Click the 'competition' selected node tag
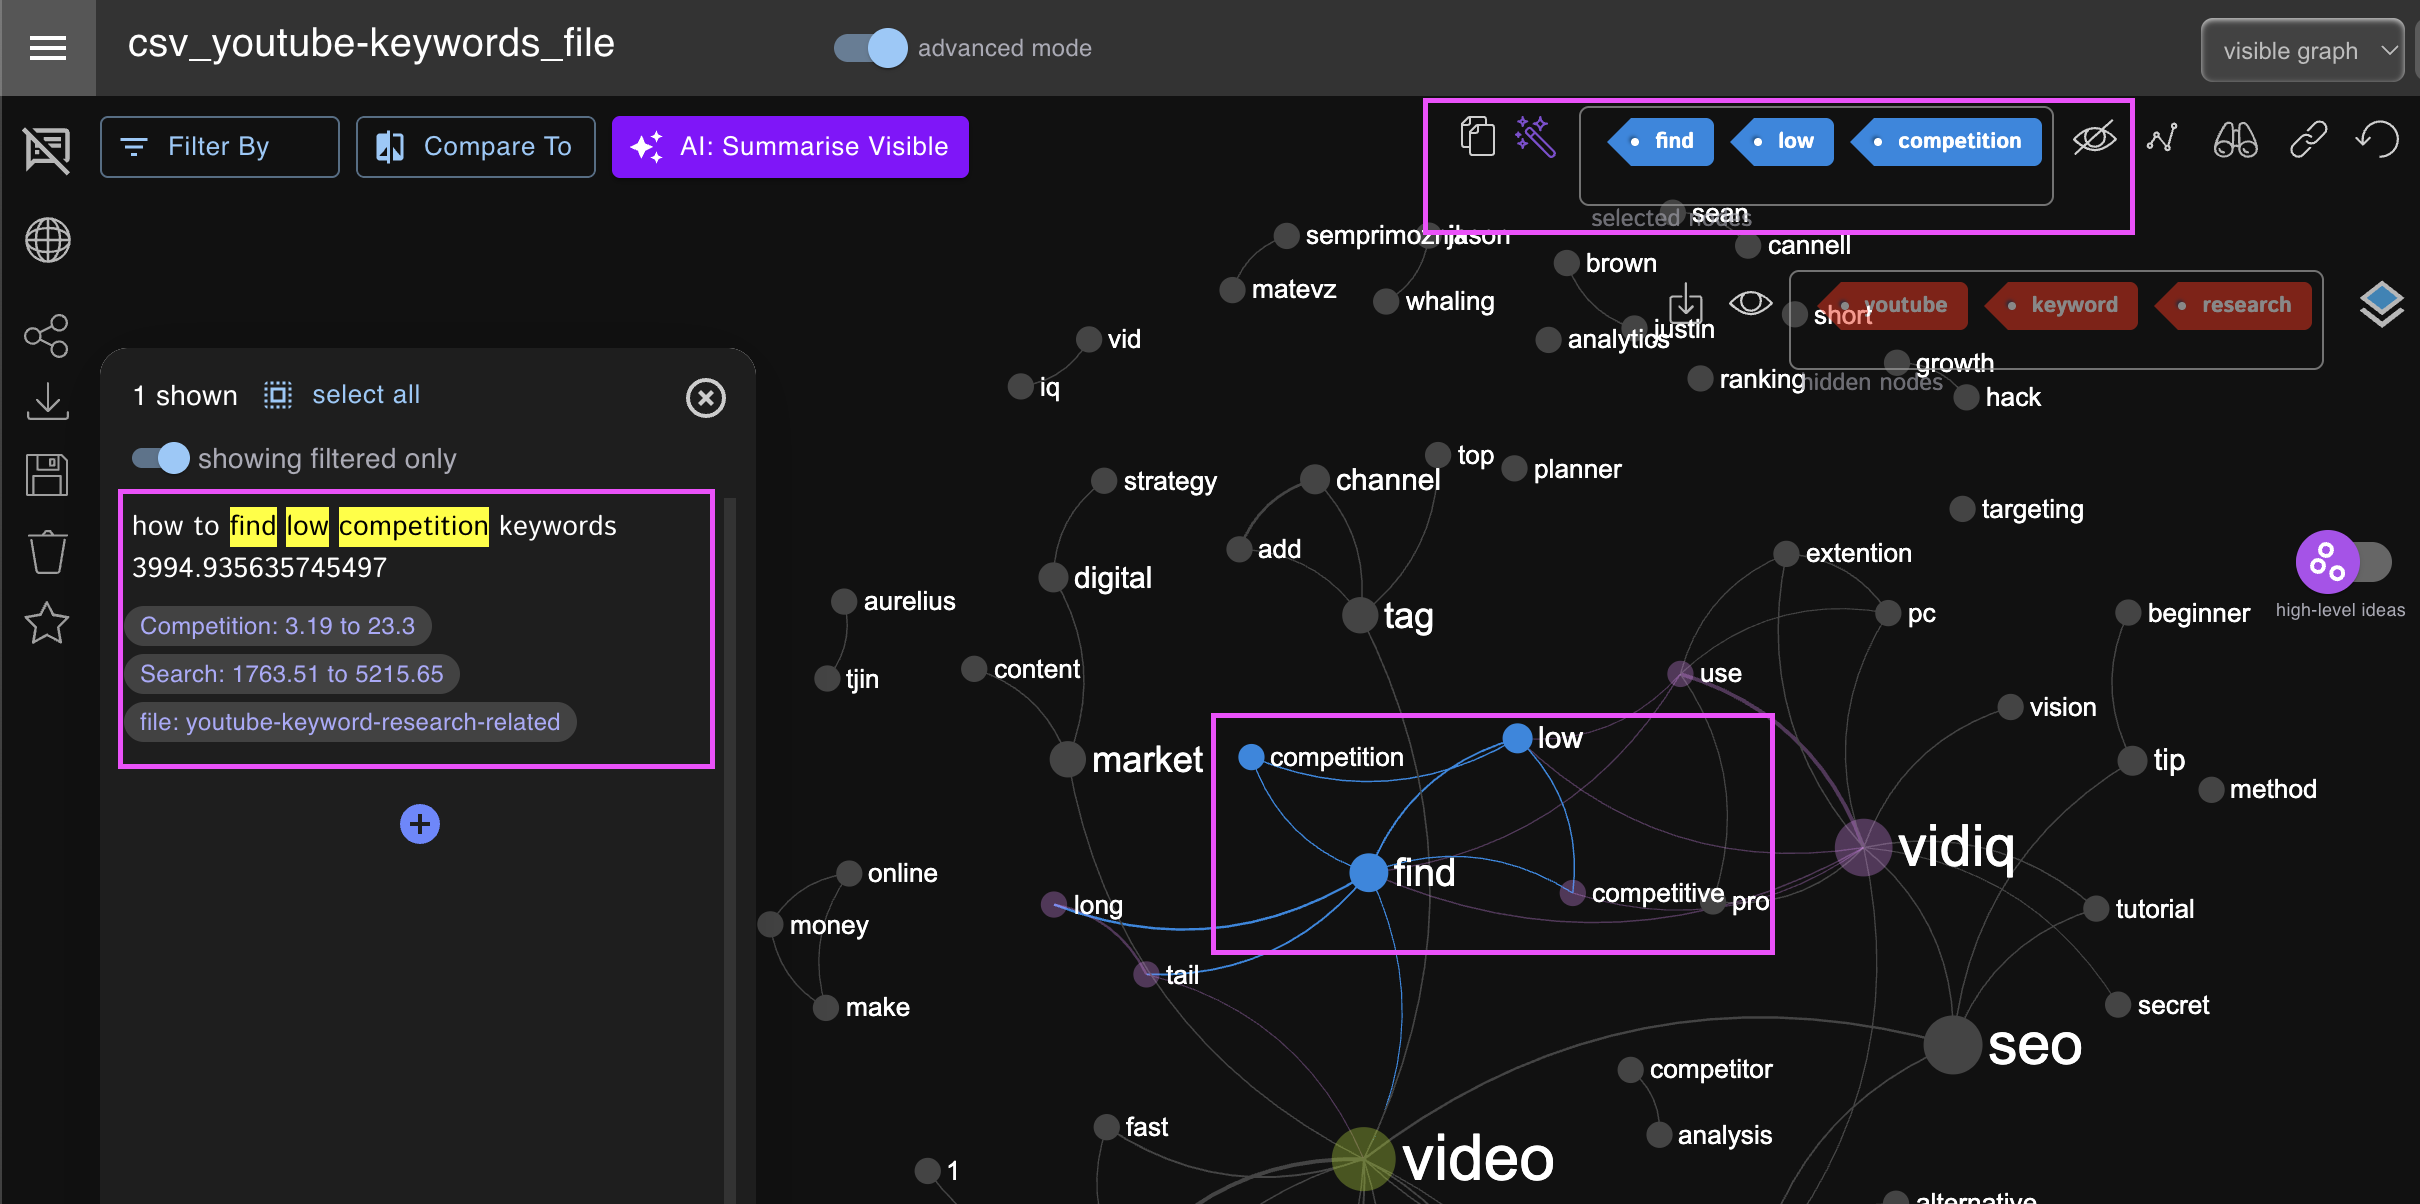 1947,141
